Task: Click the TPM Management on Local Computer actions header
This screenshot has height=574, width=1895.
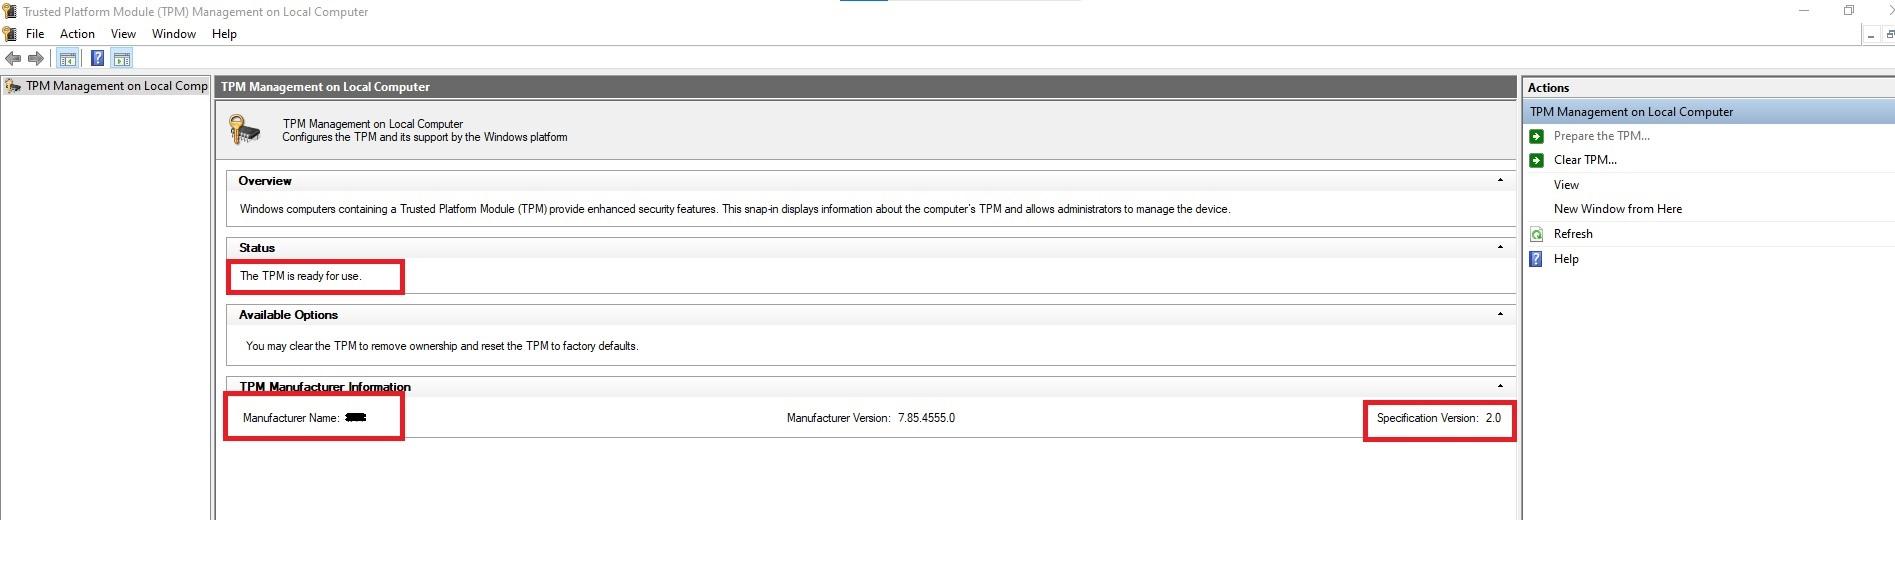Action: [x=1708, y=112]
